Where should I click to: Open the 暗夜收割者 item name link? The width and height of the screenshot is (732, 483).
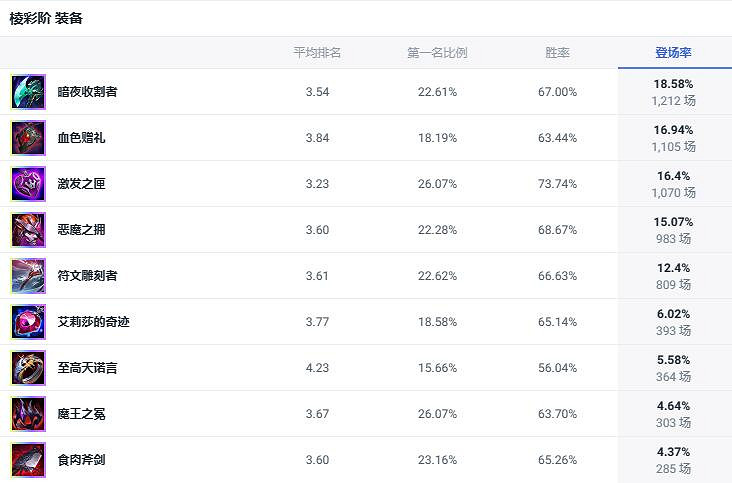(x=87, y=92)
